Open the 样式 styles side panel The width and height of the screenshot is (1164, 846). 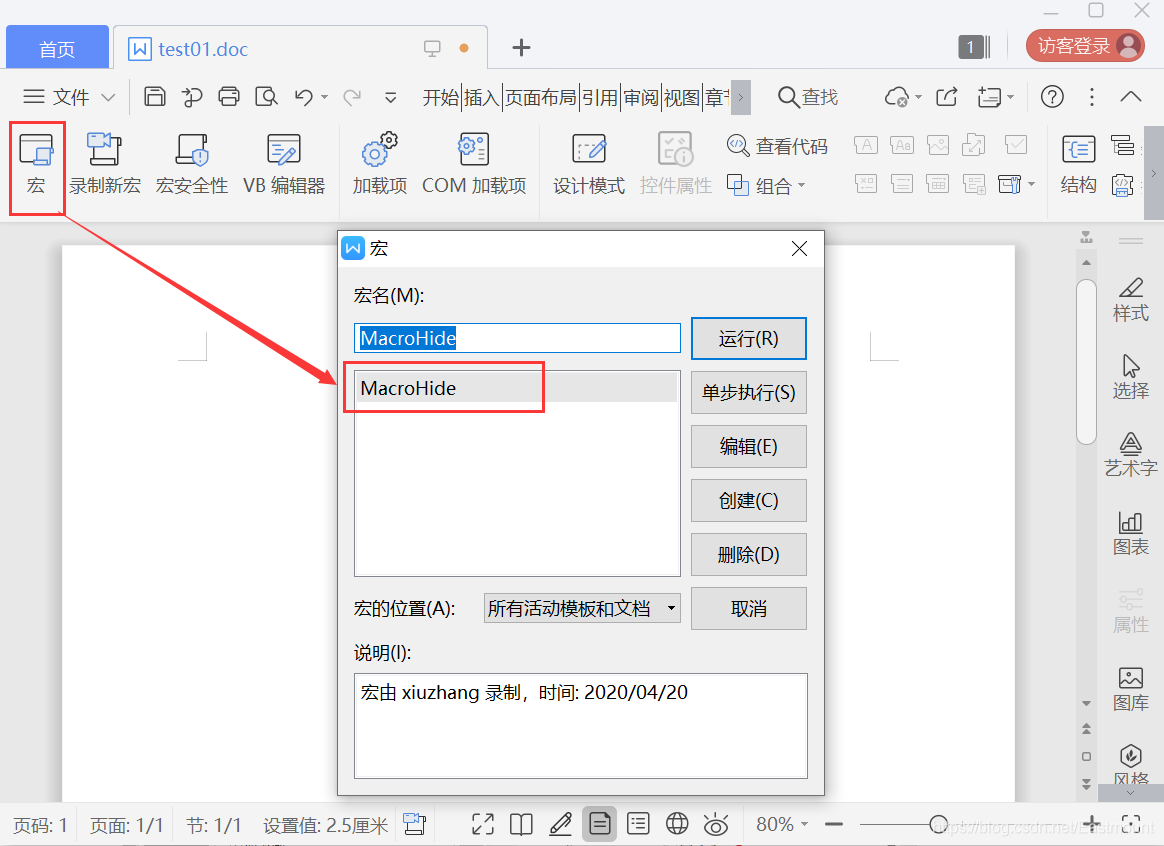click(1131, 300)
